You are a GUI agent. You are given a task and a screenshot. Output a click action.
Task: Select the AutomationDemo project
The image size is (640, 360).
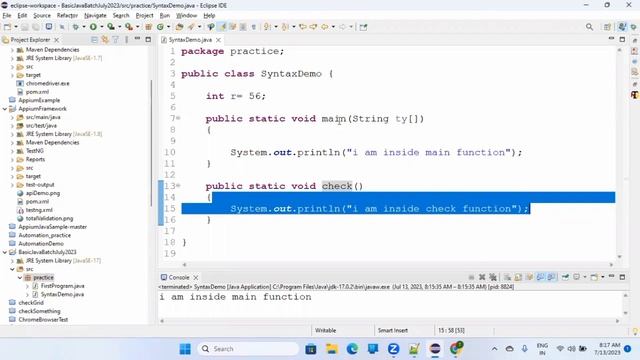click(41, 244)
